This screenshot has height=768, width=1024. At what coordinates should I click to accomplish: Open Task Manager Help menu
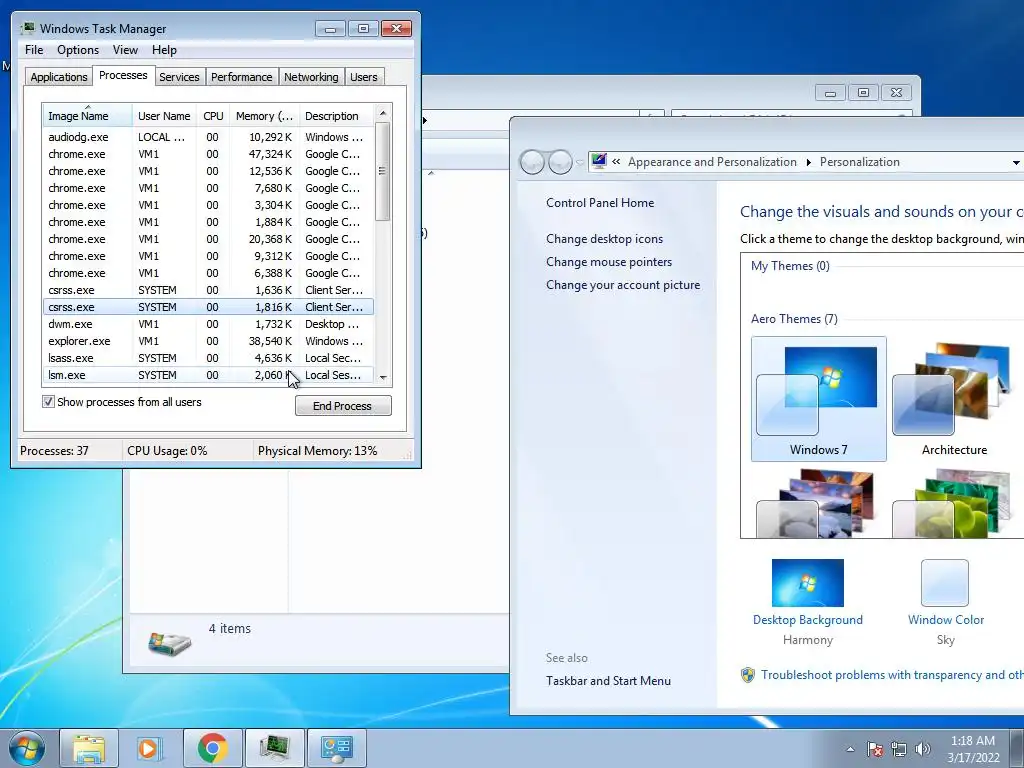(164, 50)
